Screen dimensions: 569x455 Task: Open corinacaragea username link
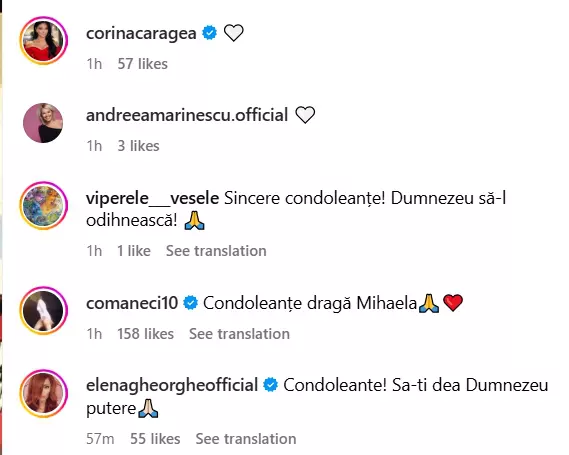(x=141, y=33)
